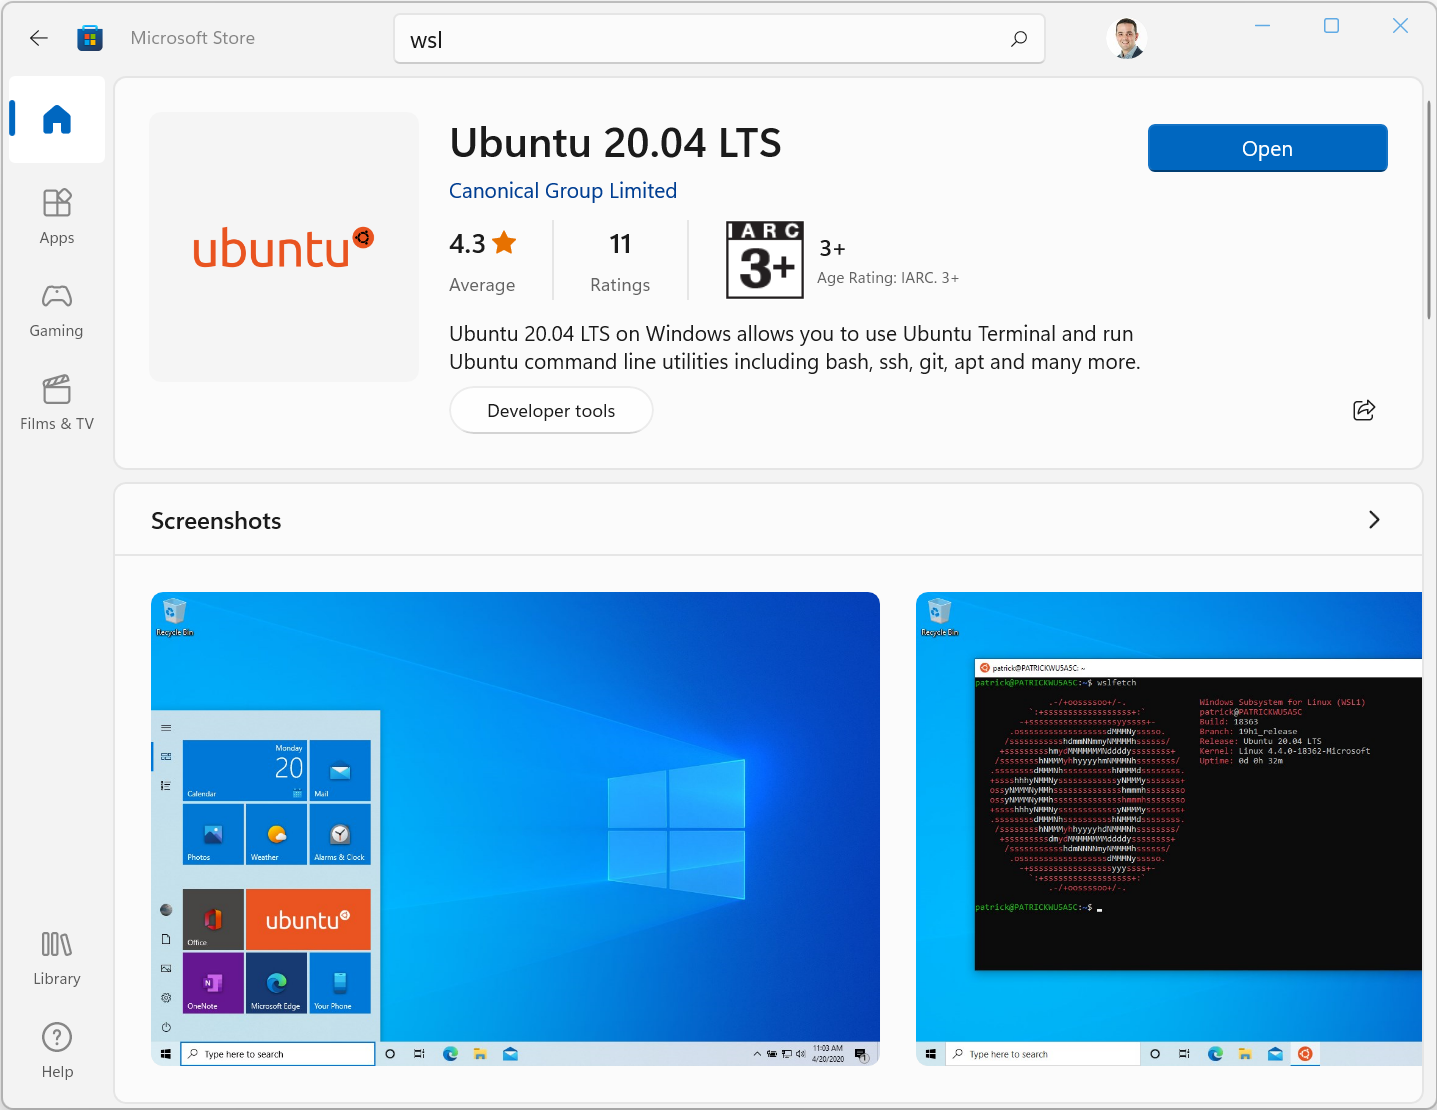Open the Gaming section

click(x=57, y=310)
